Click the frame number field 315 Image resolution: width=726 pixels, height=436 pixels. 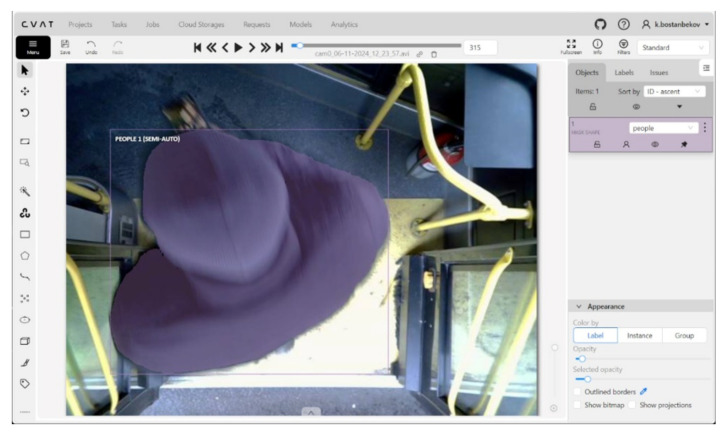[480, 48]
